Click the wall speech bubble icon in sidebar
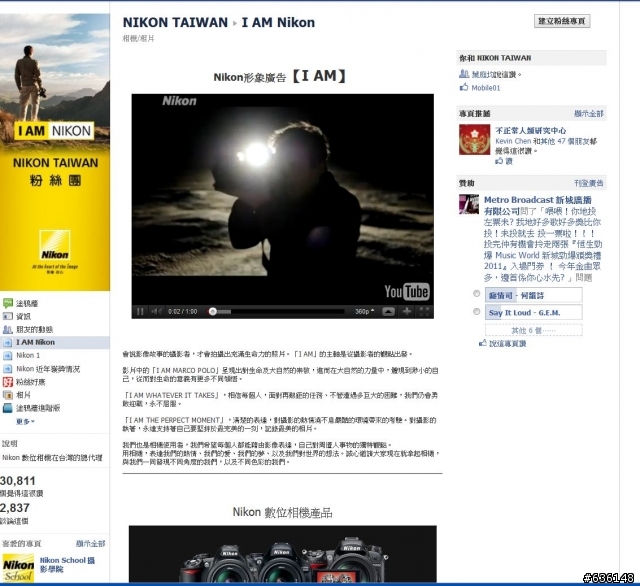640x586 pixels. [x=8, y=303]
